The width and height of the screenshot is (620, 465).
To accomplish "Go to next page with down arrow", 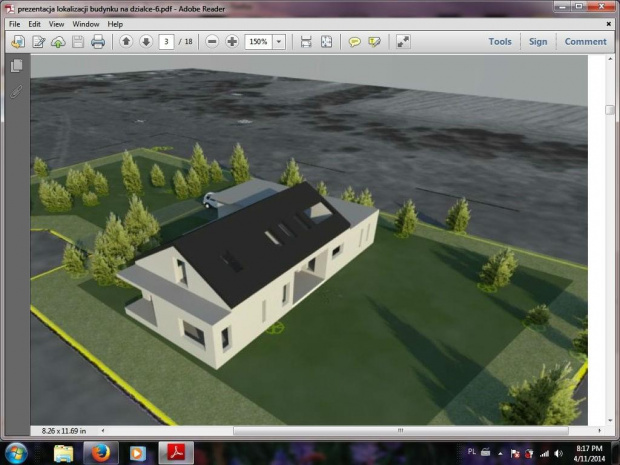I will pyautogui.click(x=146, y=42).
